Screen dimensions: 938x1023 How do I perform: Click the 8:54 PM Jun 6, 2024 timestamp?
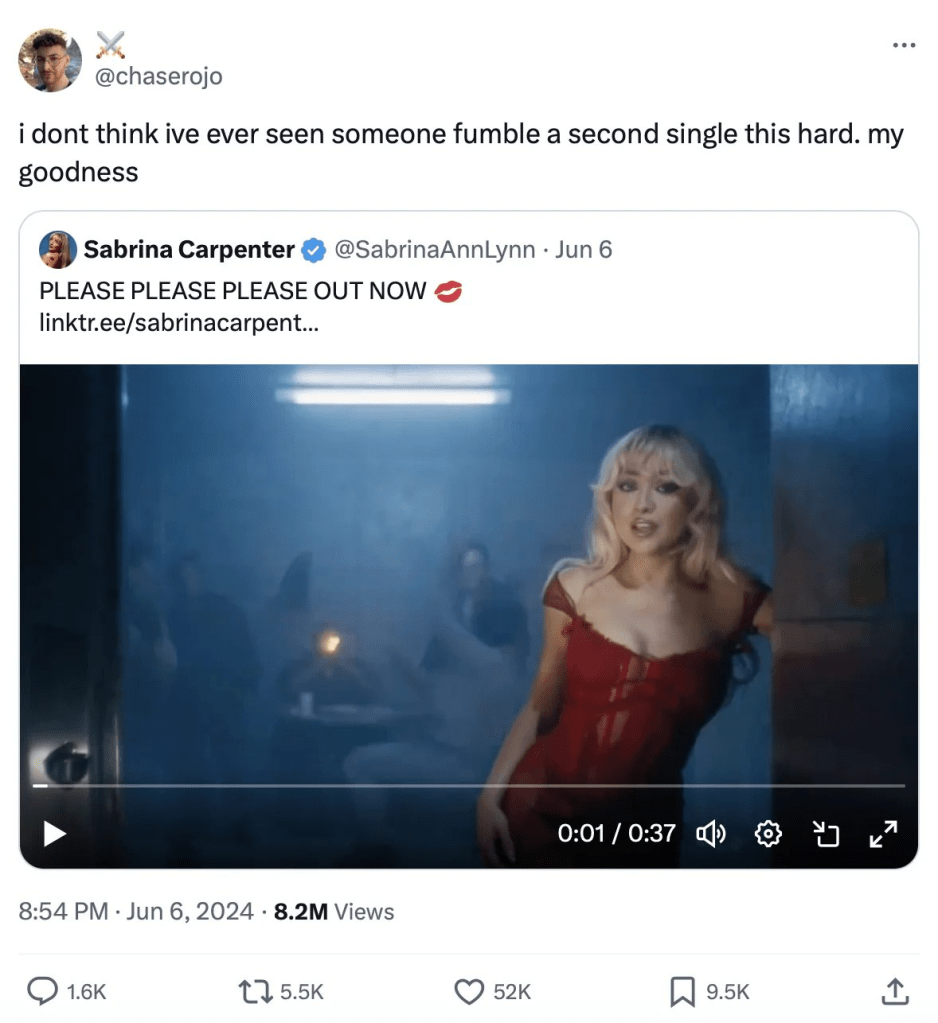pyautogui.click(x=136, y=911)
